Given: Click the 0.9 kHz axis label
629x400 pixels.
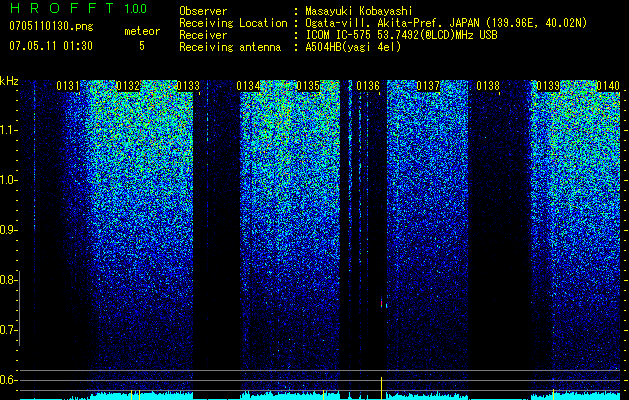Looking at the screenshot, I should tap(8, 230).
